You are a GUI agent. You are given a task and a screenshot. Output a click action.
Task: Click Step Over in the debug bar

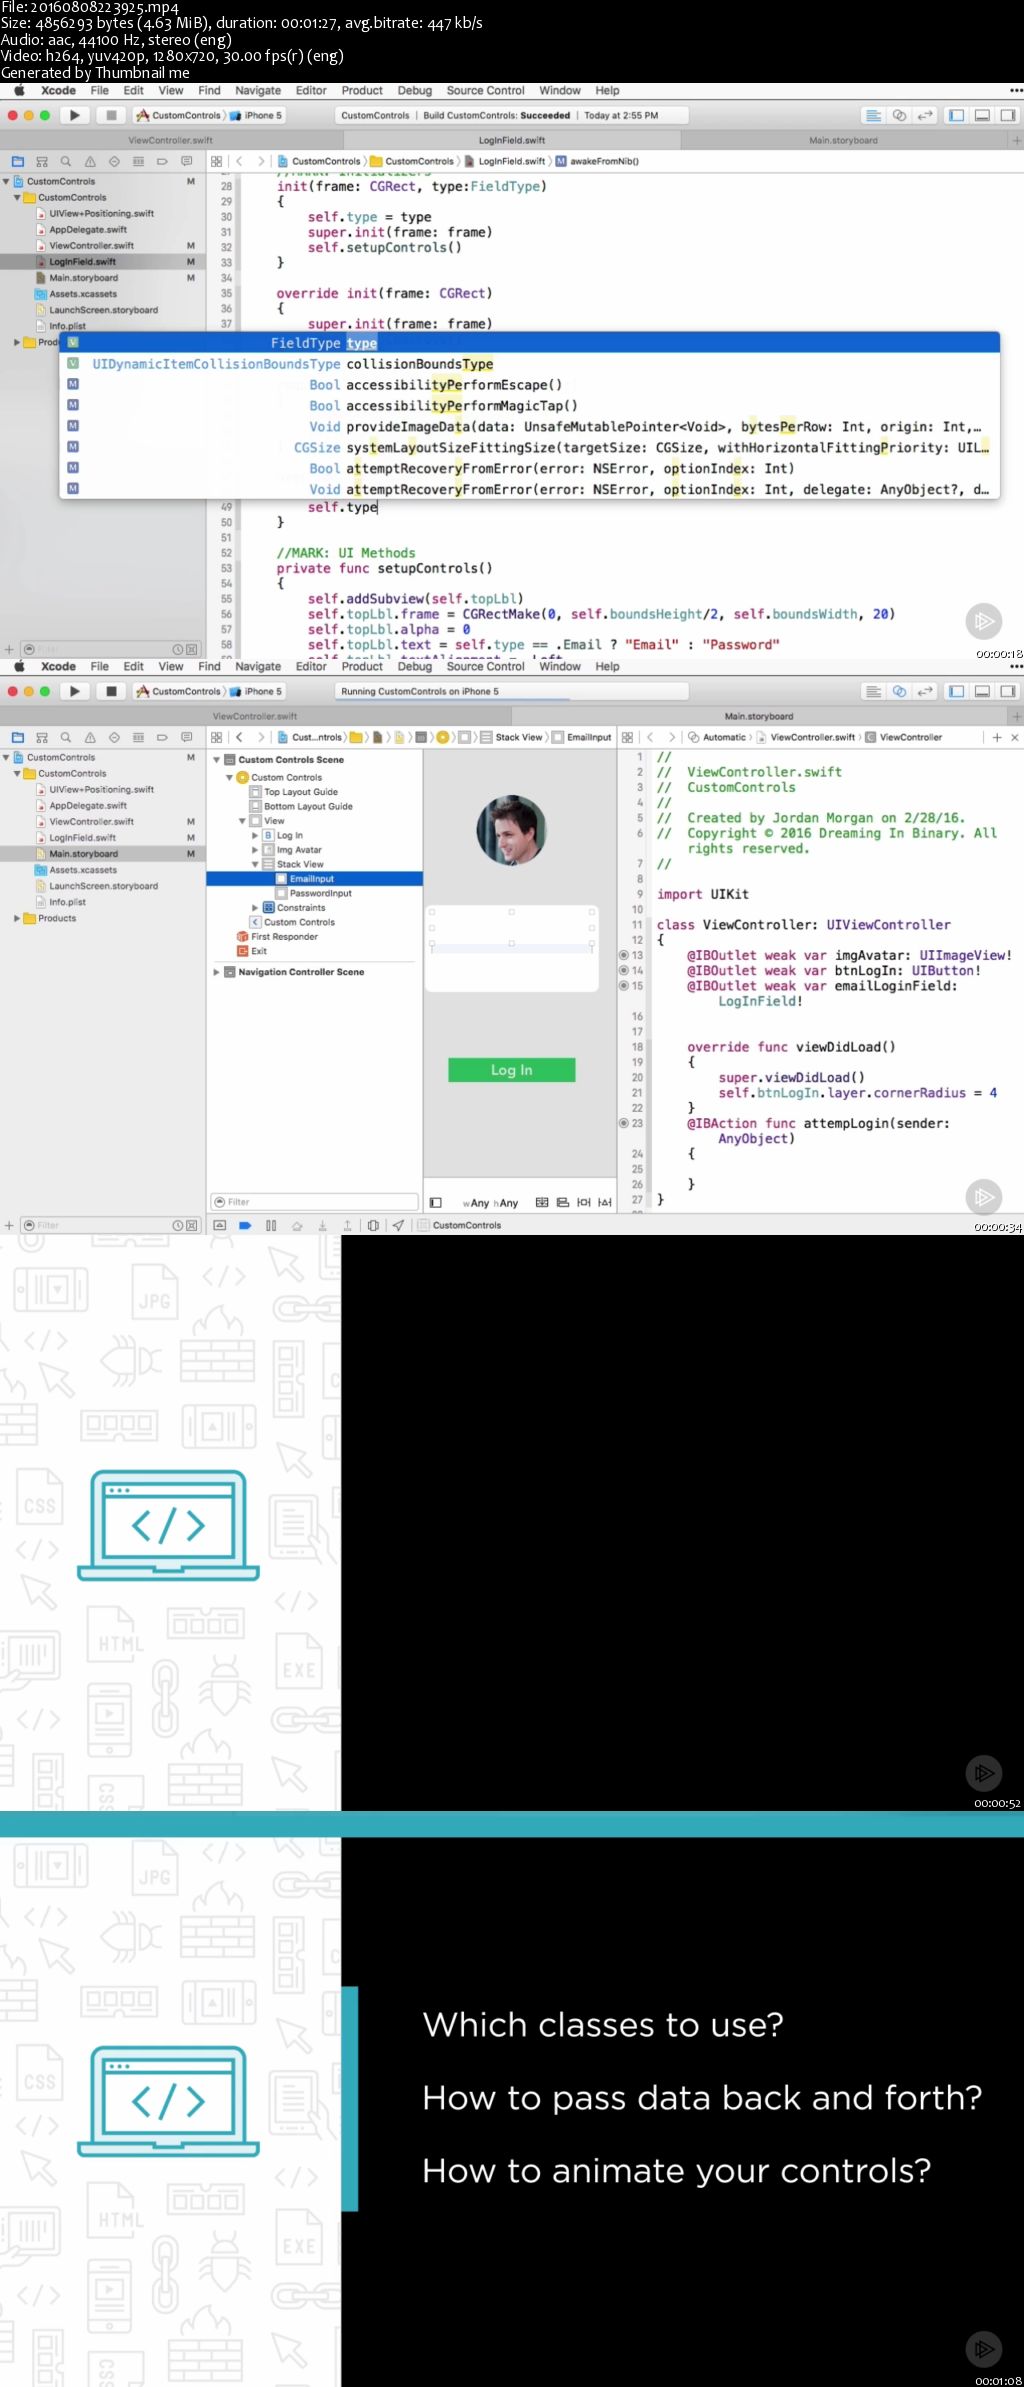297,1225
